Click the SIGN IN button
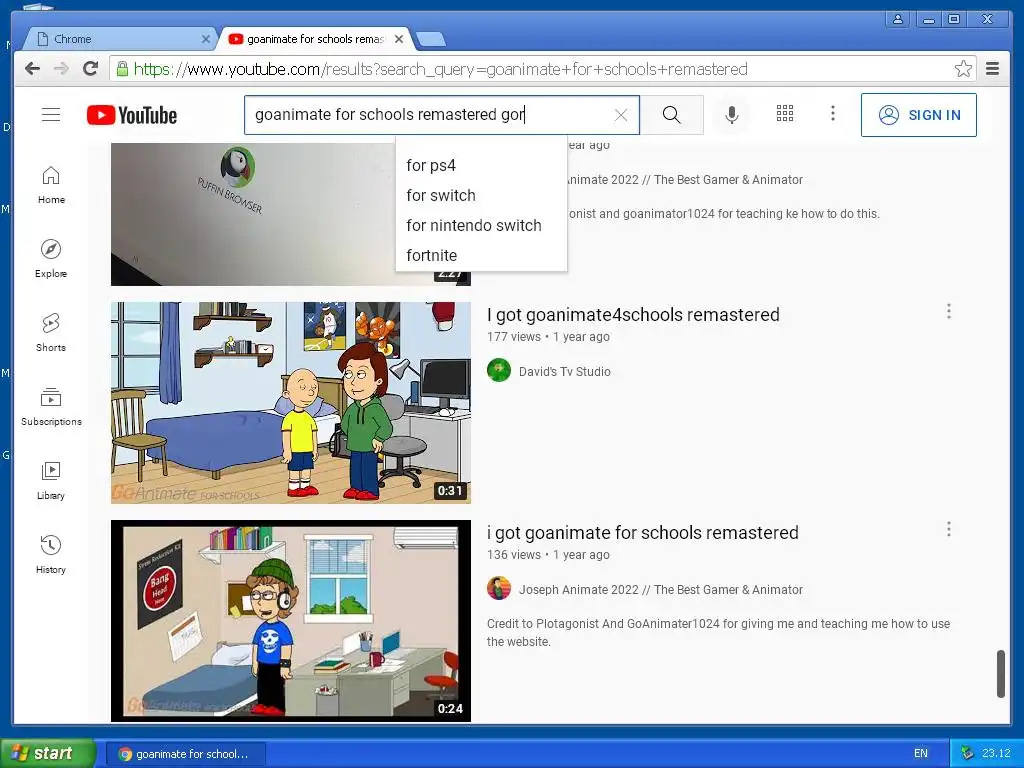The height and width of the screenshot is (768, 1024). click(919, 115)
